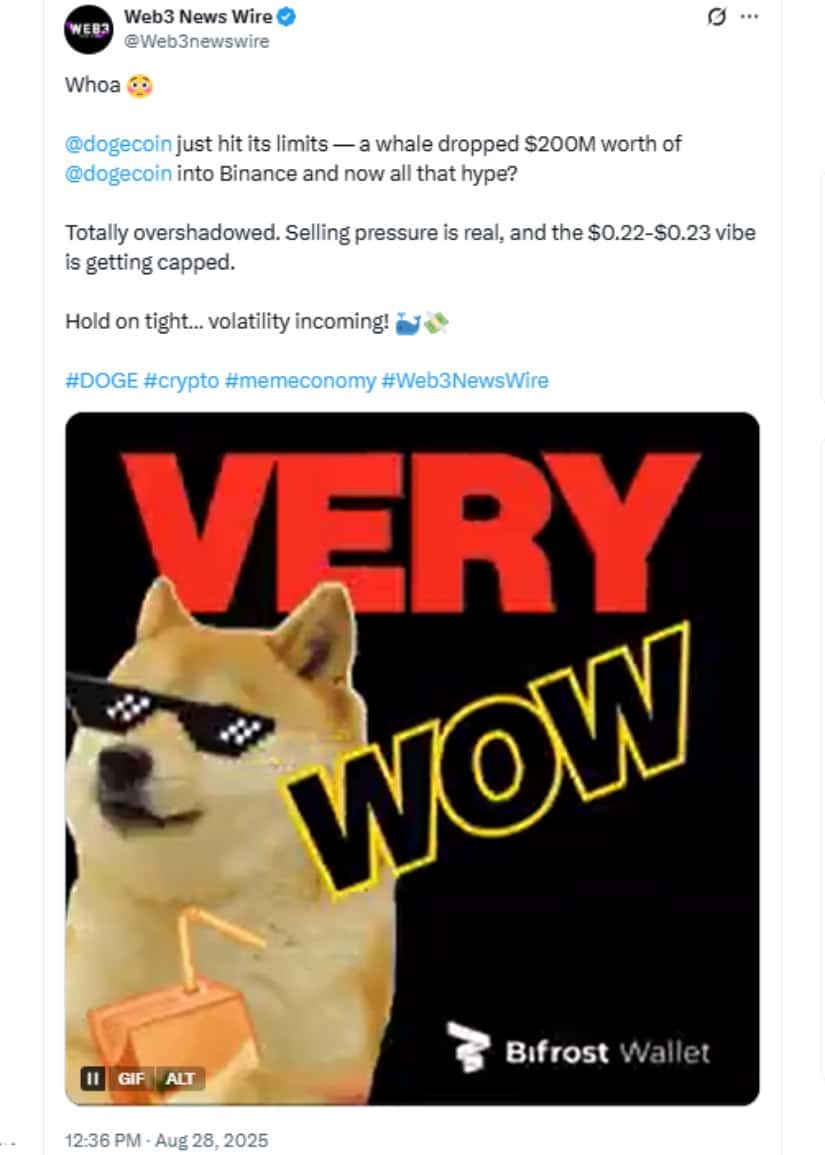Open the first @dogecoin mention
The image size is (825, 1155).
119,144
